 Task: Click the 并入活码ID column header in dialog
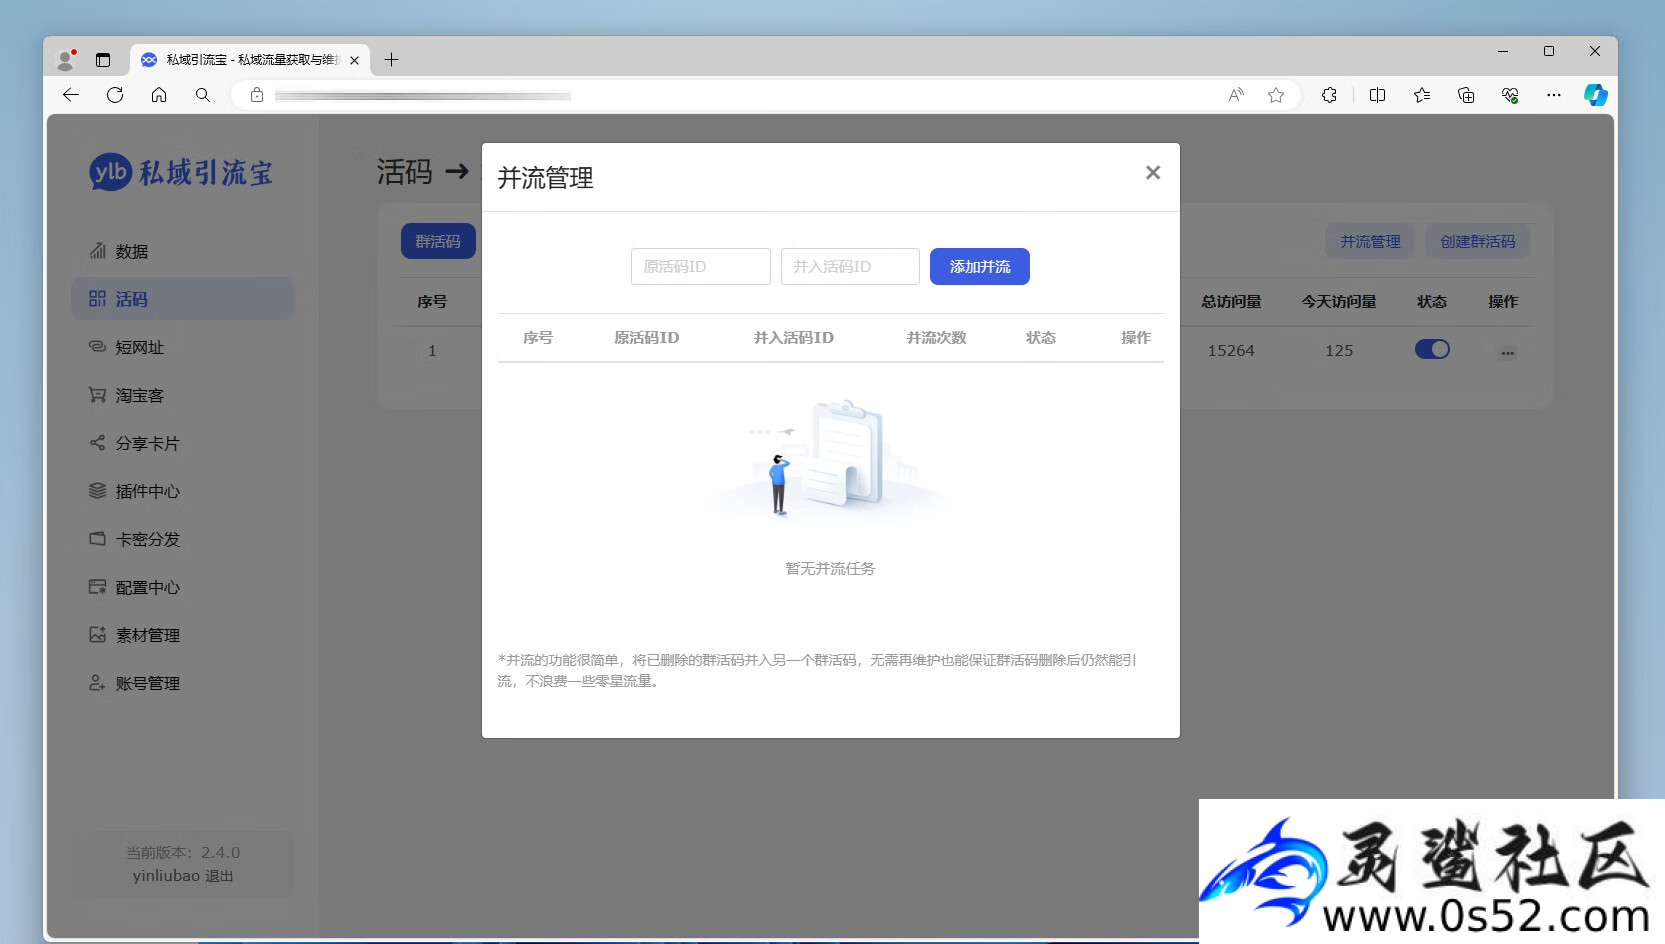794,338
